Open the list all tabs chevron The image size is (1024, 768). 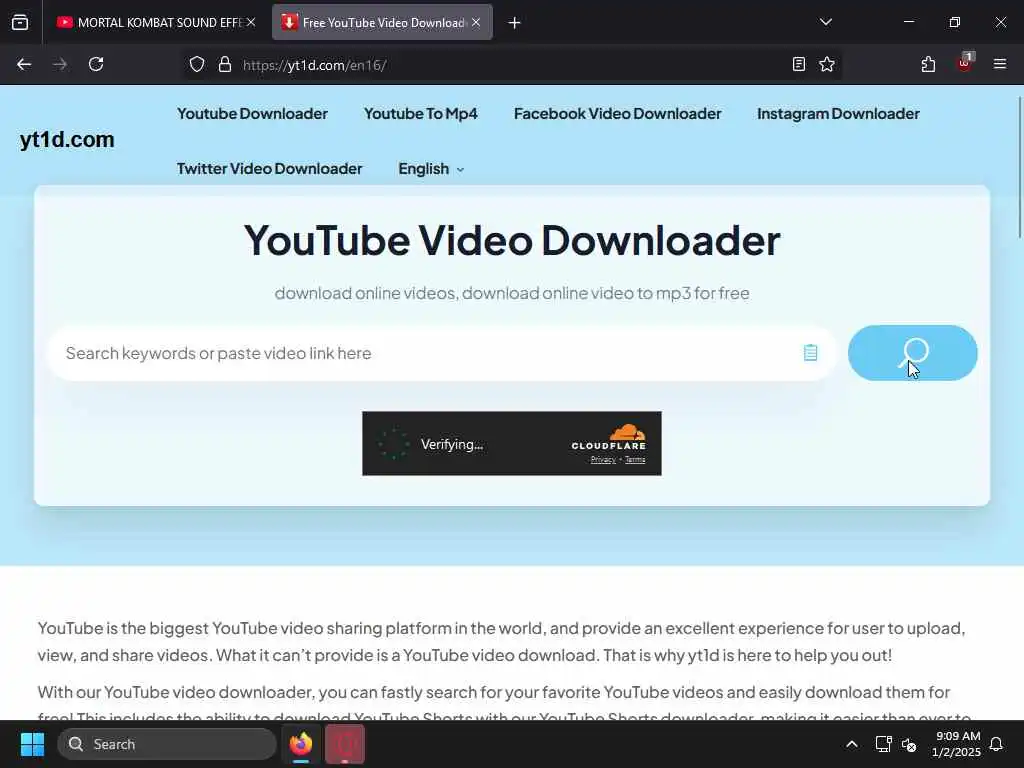pyautogui.click(x=825, y=22)
